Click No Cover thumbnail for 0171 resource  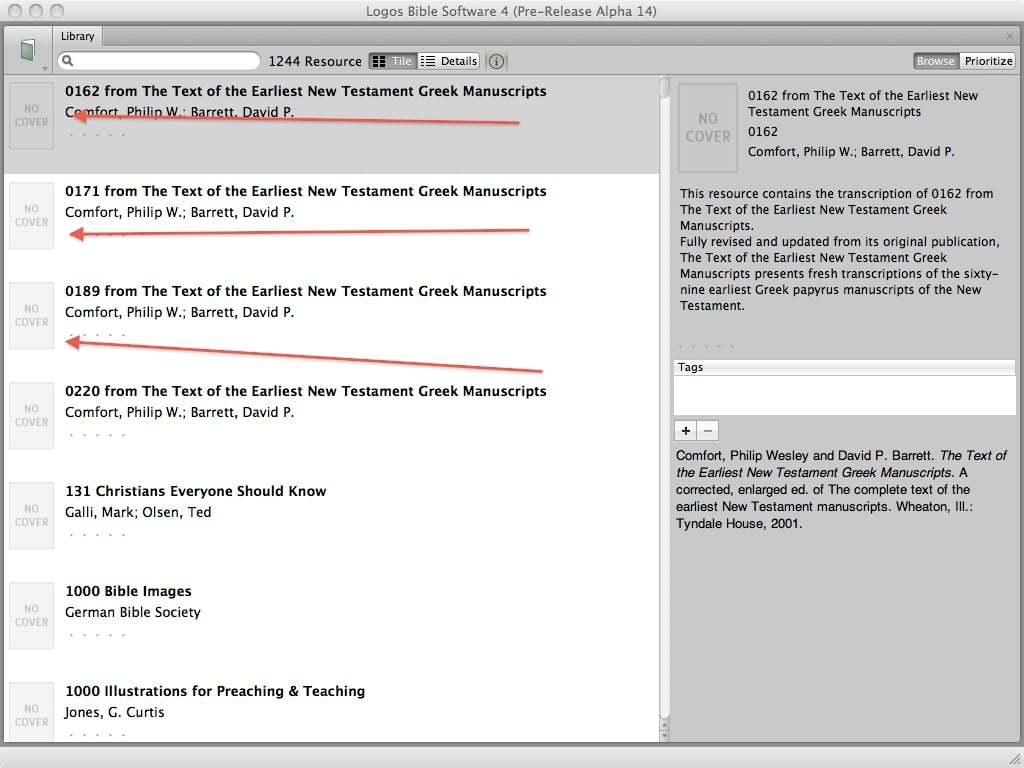[31, 216]
